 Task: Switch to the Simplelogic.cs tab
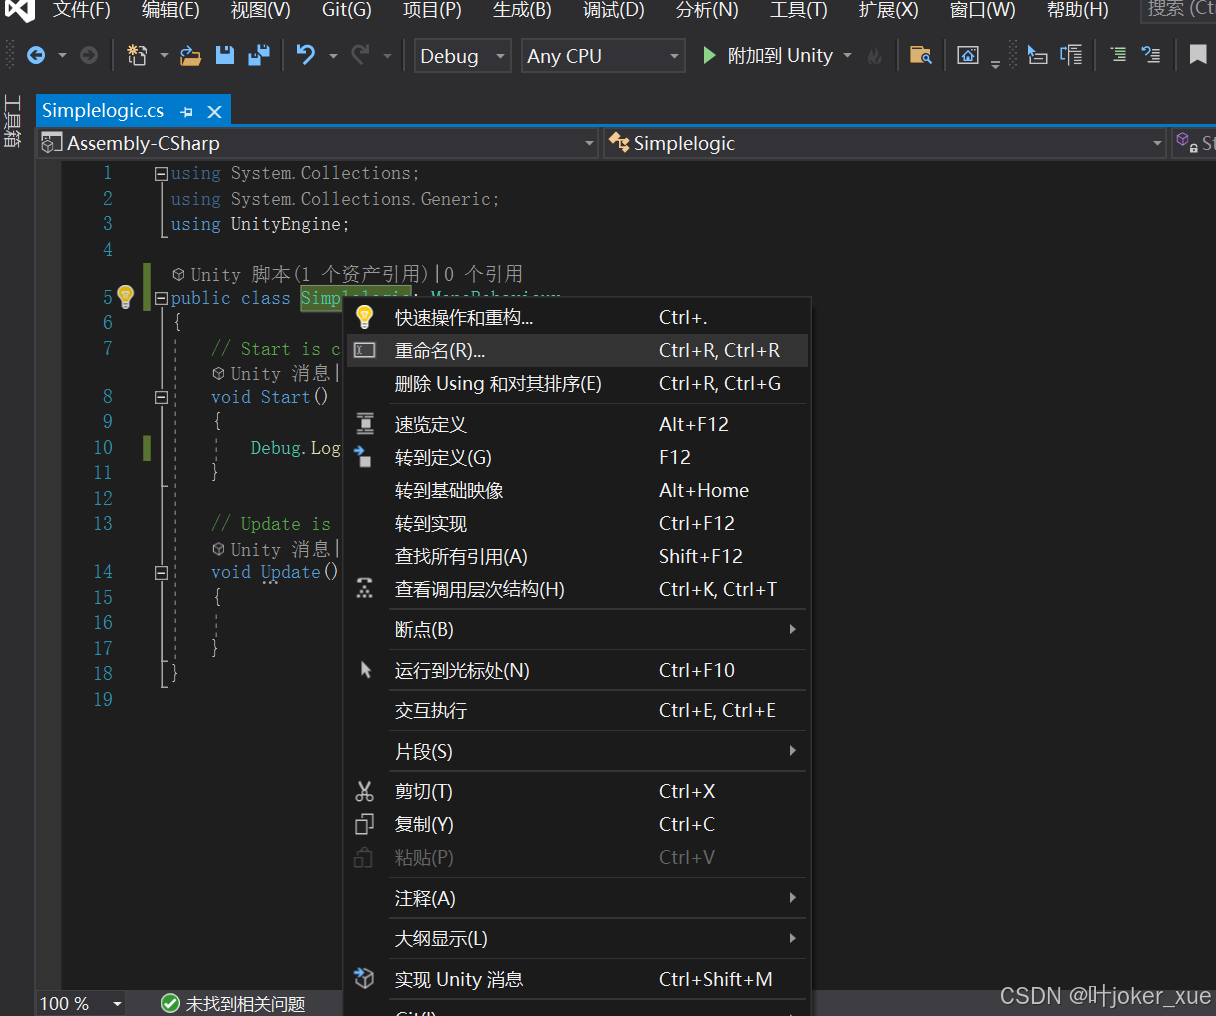pyautogui.click(x=103, y=110)
